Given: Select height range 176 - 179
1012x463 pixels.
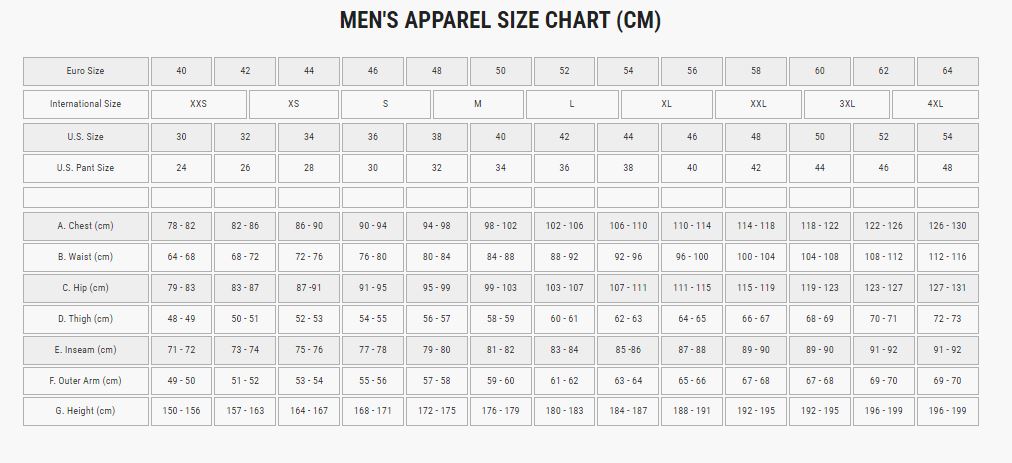Looking at the screenshot, I should (501, 411).
